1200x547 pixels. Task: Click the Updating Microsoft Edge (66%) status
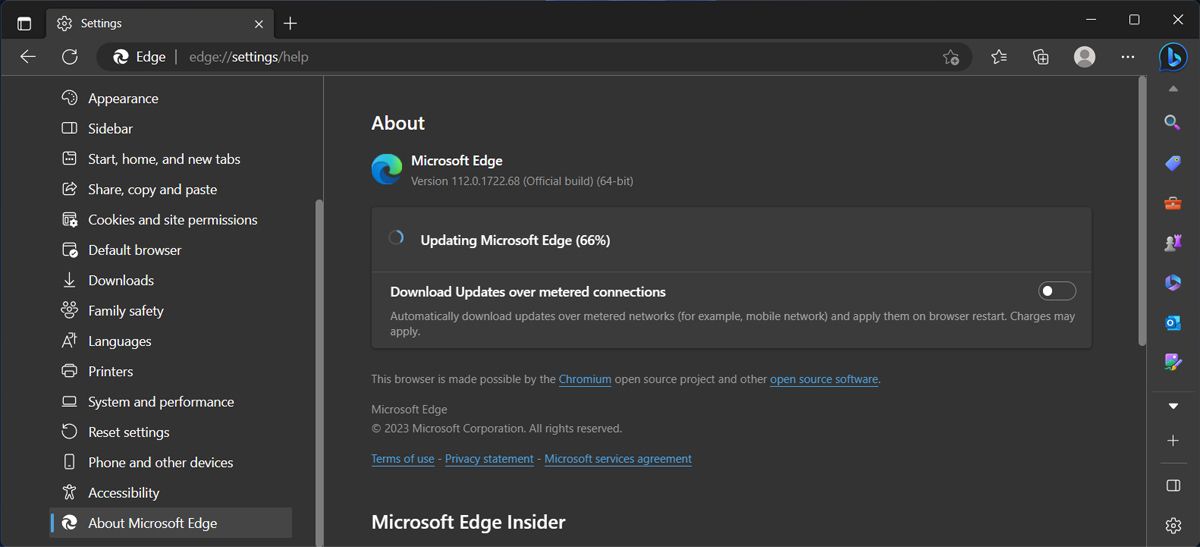click(x=515, y=240)
